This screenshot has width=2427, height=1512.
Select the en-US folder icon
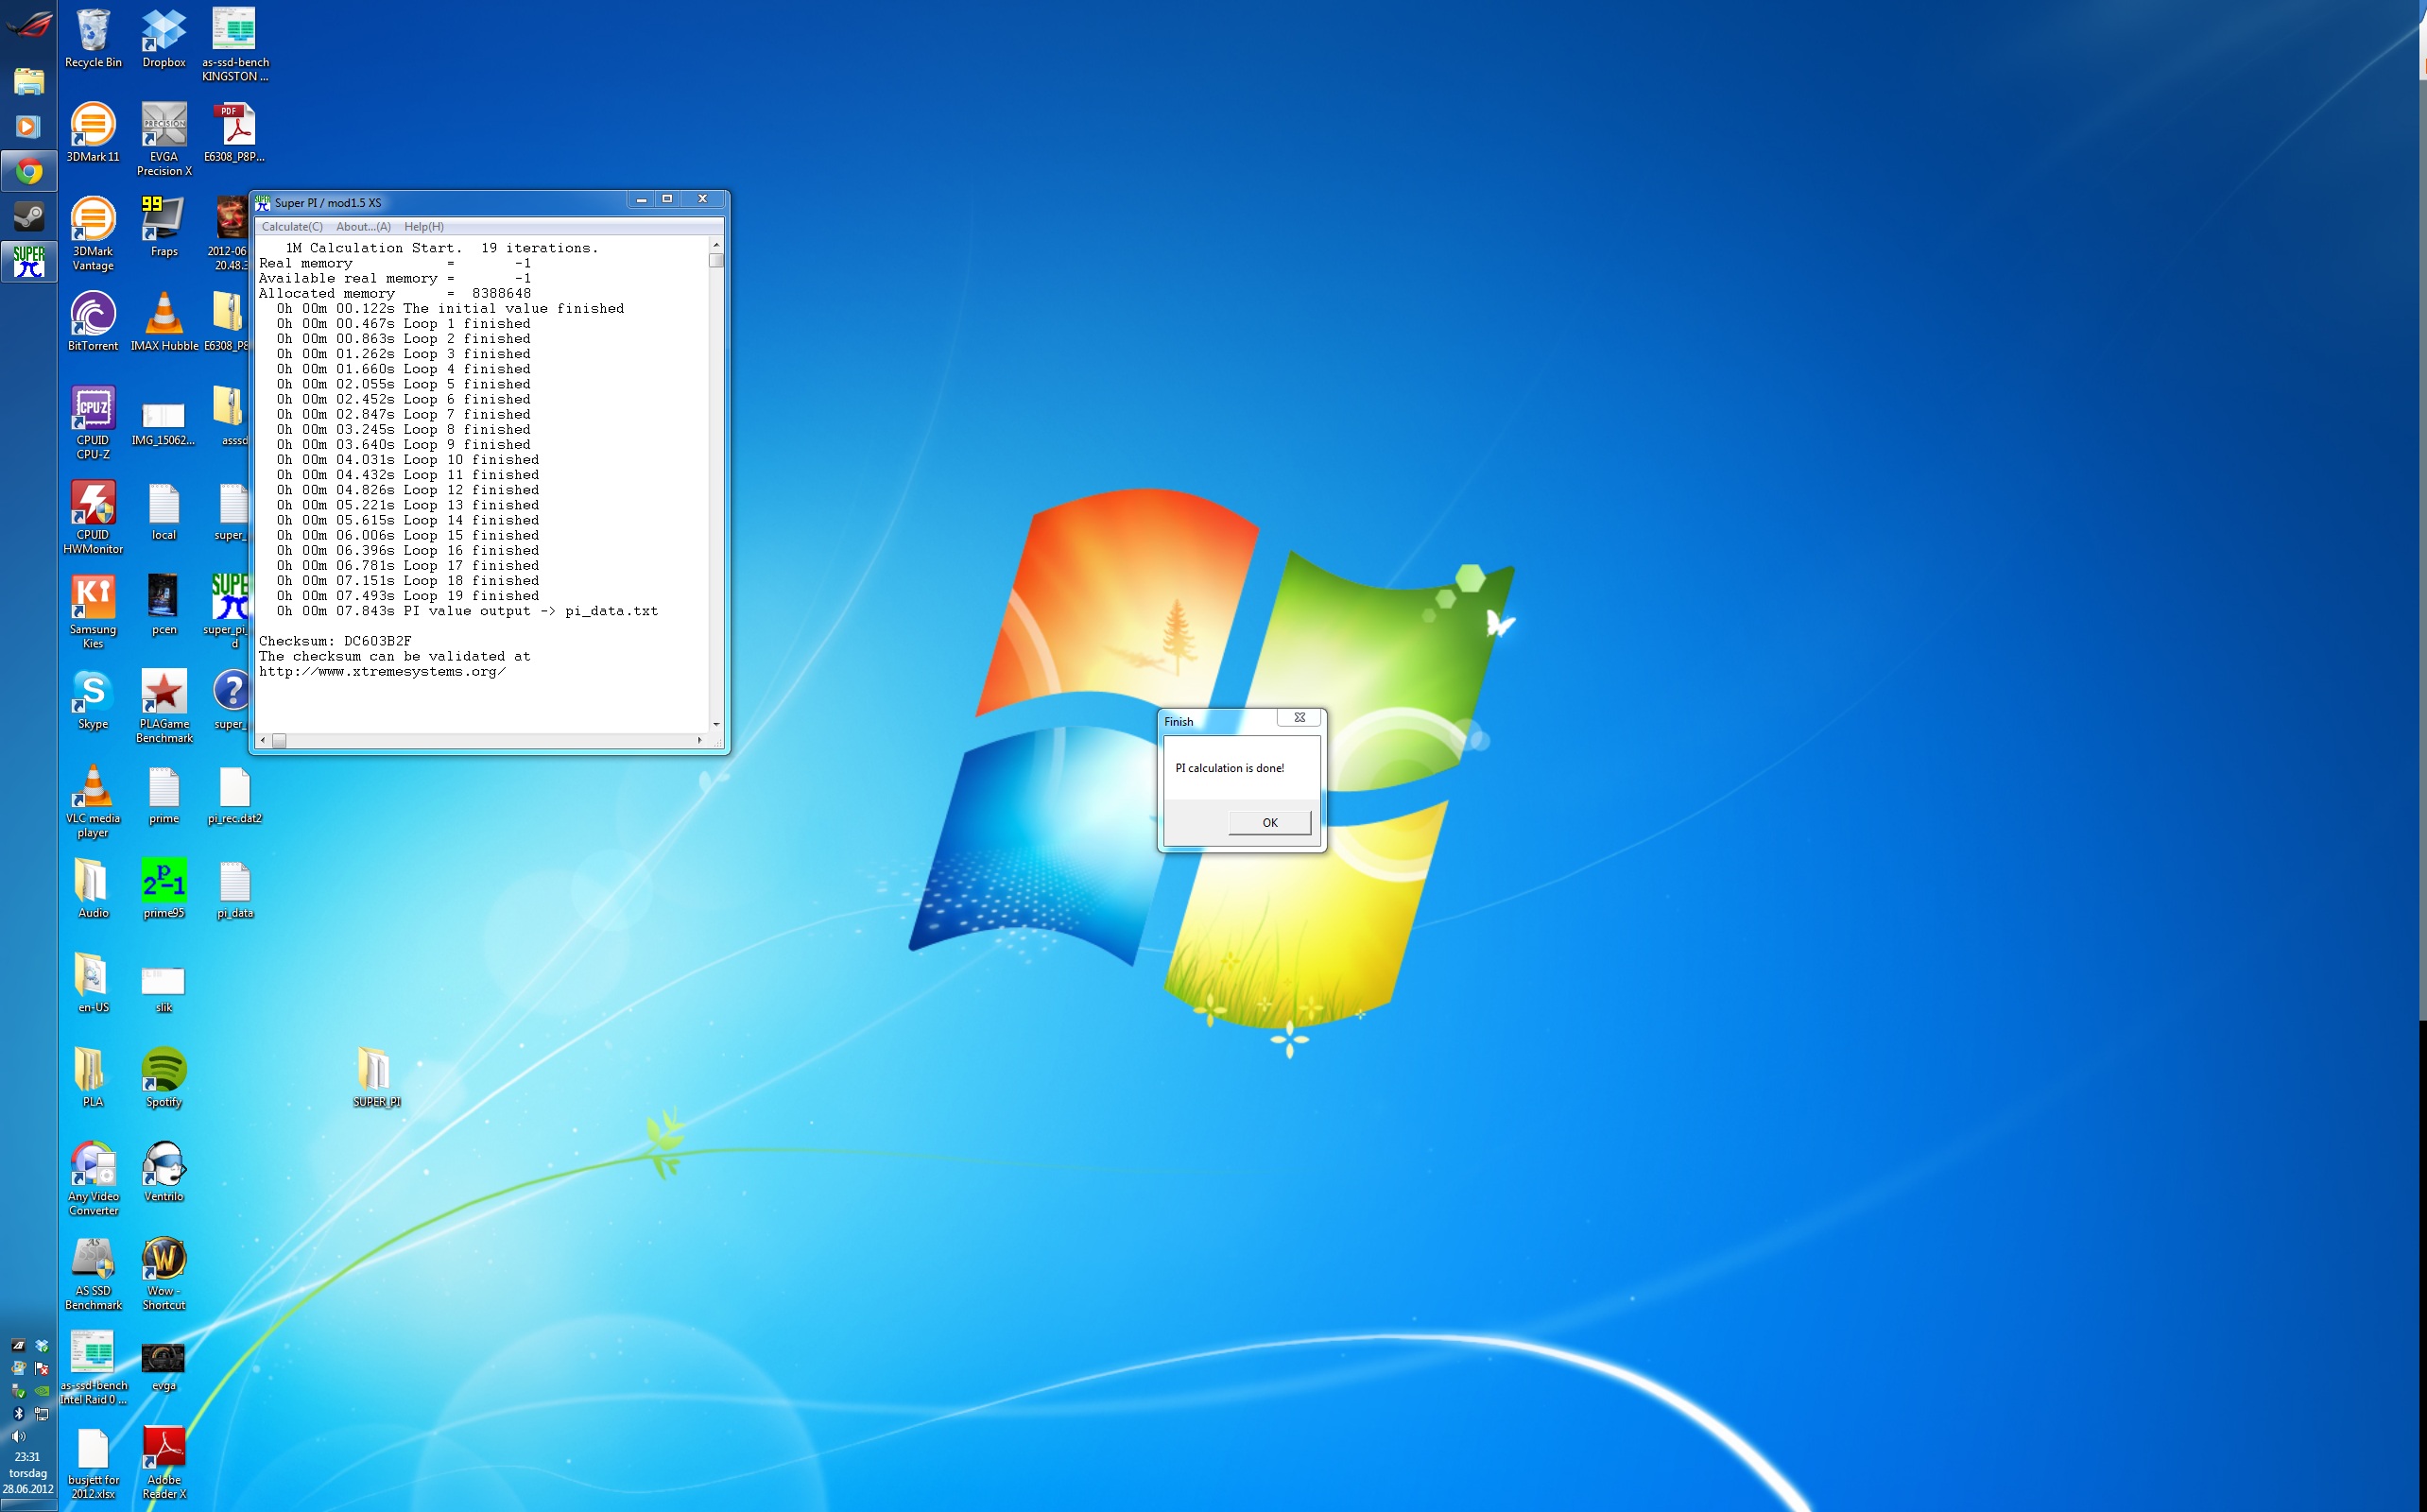pyautogui.click(x=93, y=983)
